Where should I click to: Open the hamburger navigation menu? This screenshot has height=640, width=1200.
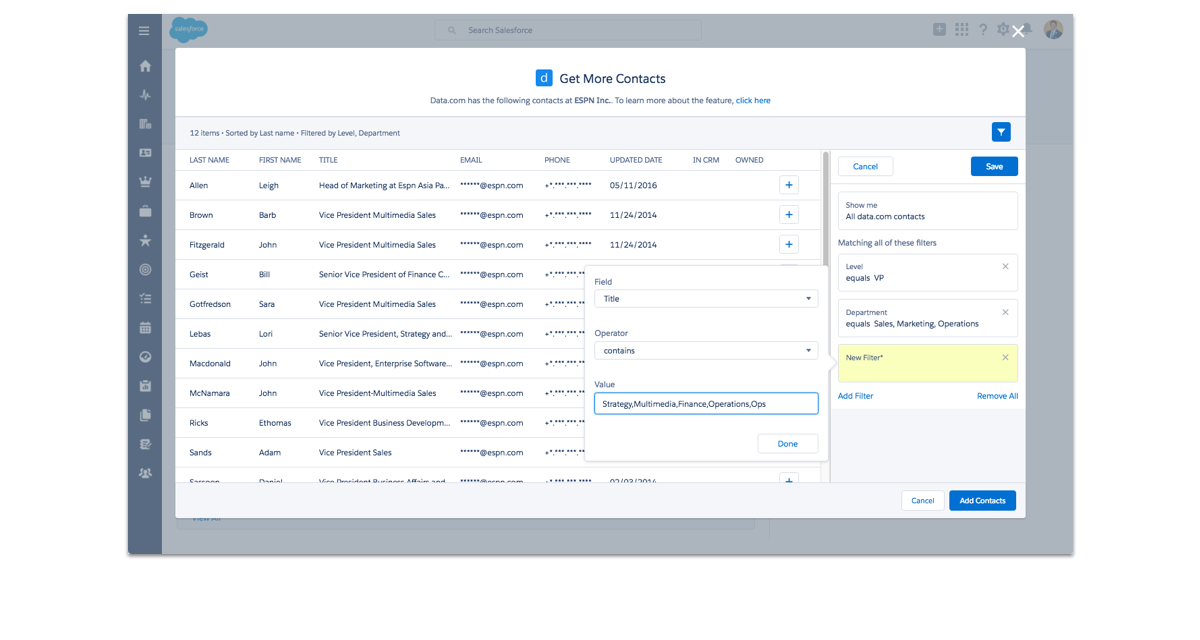pos(144,31)
